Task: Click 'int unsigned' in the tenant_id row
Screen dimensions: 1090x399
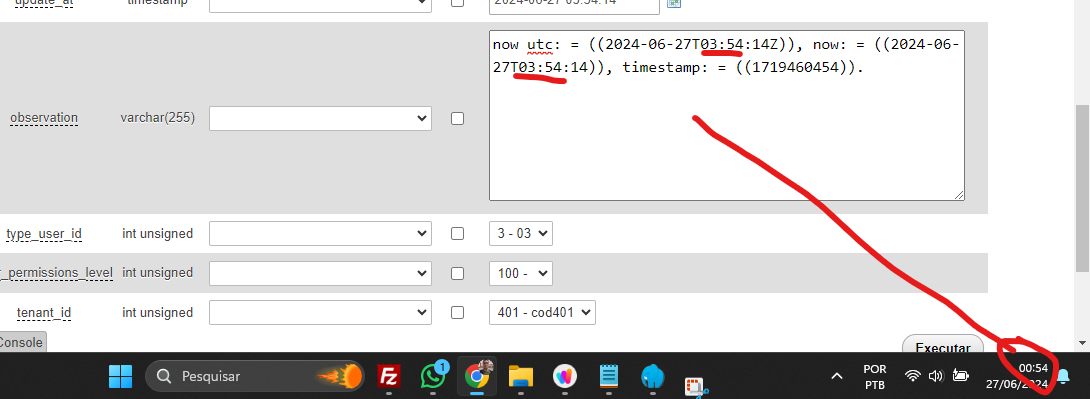Action: point(158,313)
